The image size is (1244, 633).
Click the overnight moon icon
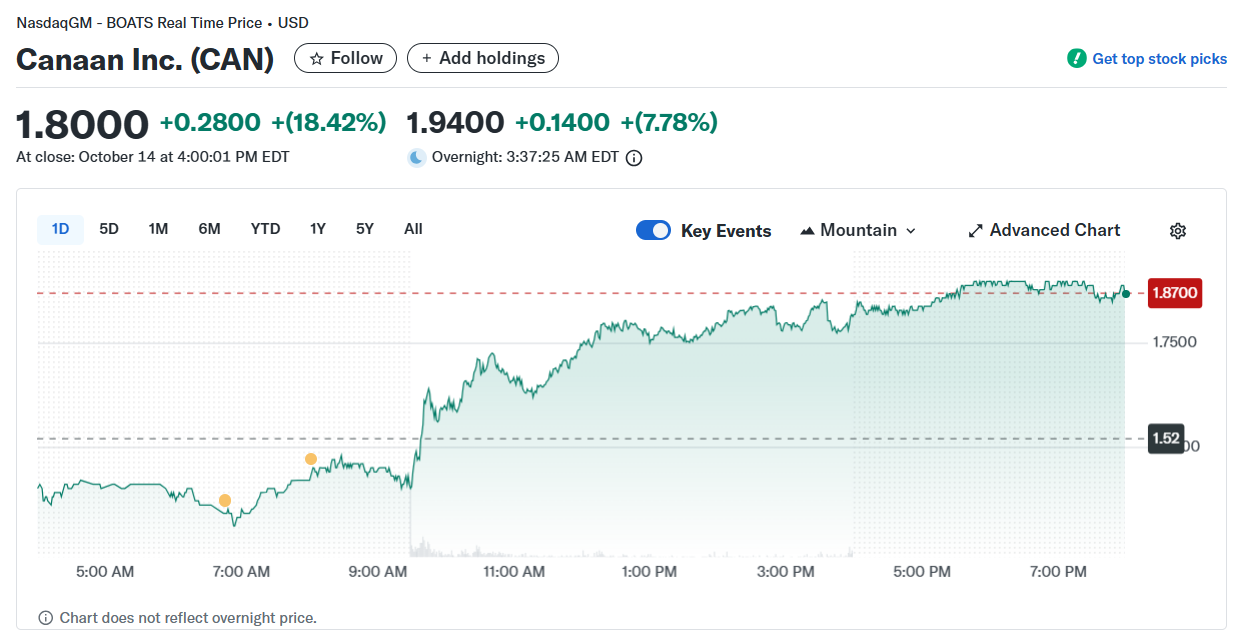[417, 157]
